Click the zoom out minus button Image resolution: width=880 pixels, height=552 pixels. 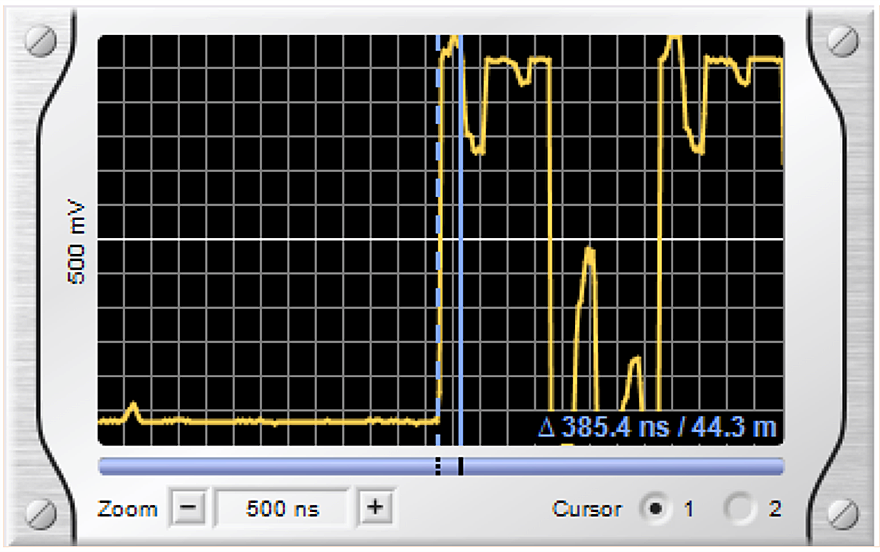188,508
